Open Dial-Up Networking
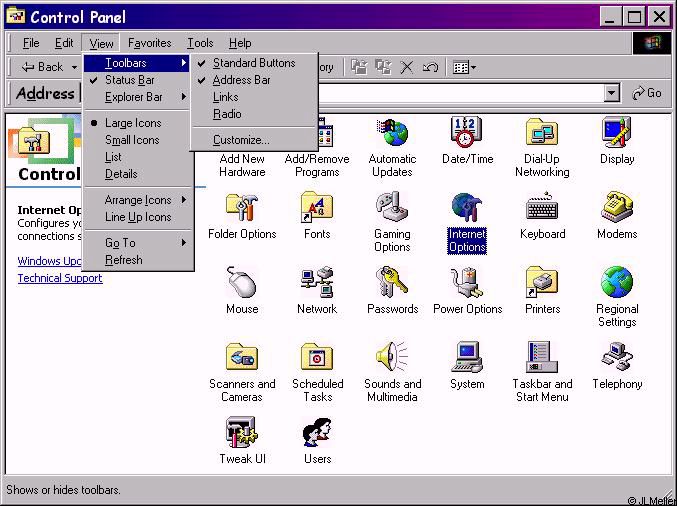The image size is (677, 506). coord(542,147)
